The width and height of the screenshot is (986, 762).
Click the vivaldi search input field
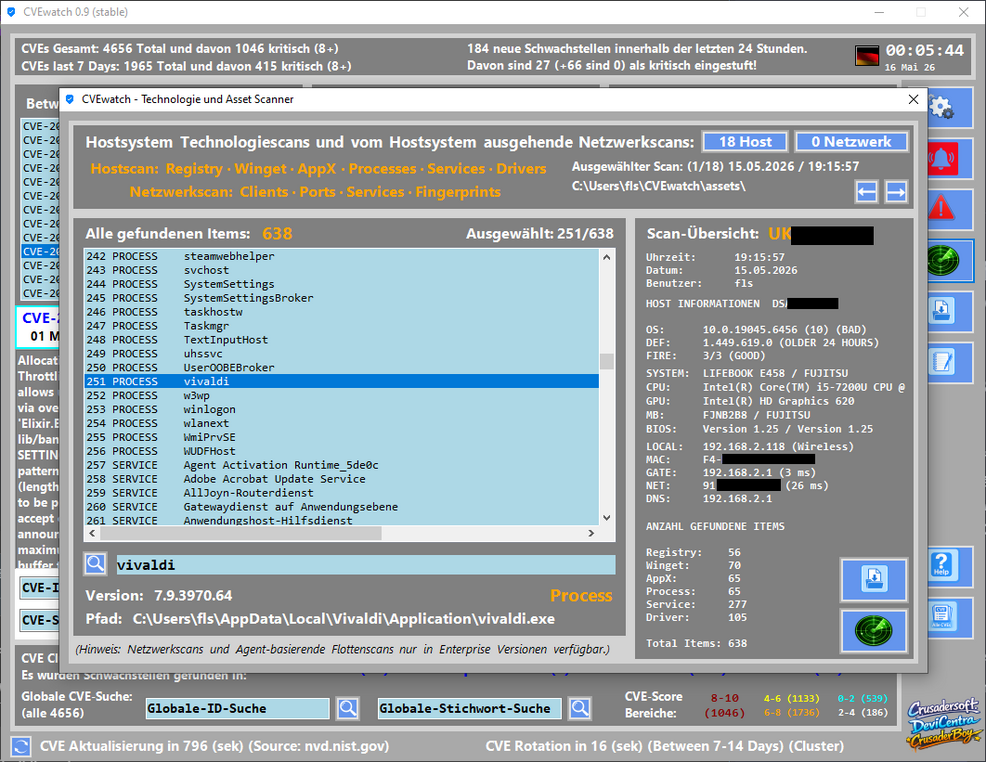click(365, 565)
